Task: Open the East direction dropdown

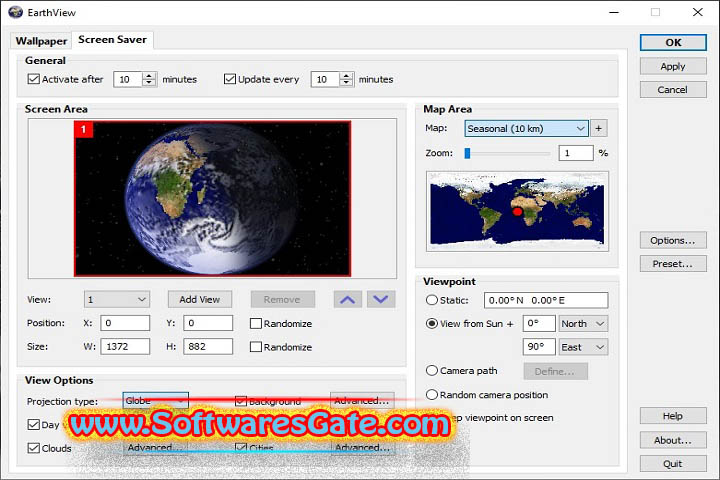Action: (583, 347)
